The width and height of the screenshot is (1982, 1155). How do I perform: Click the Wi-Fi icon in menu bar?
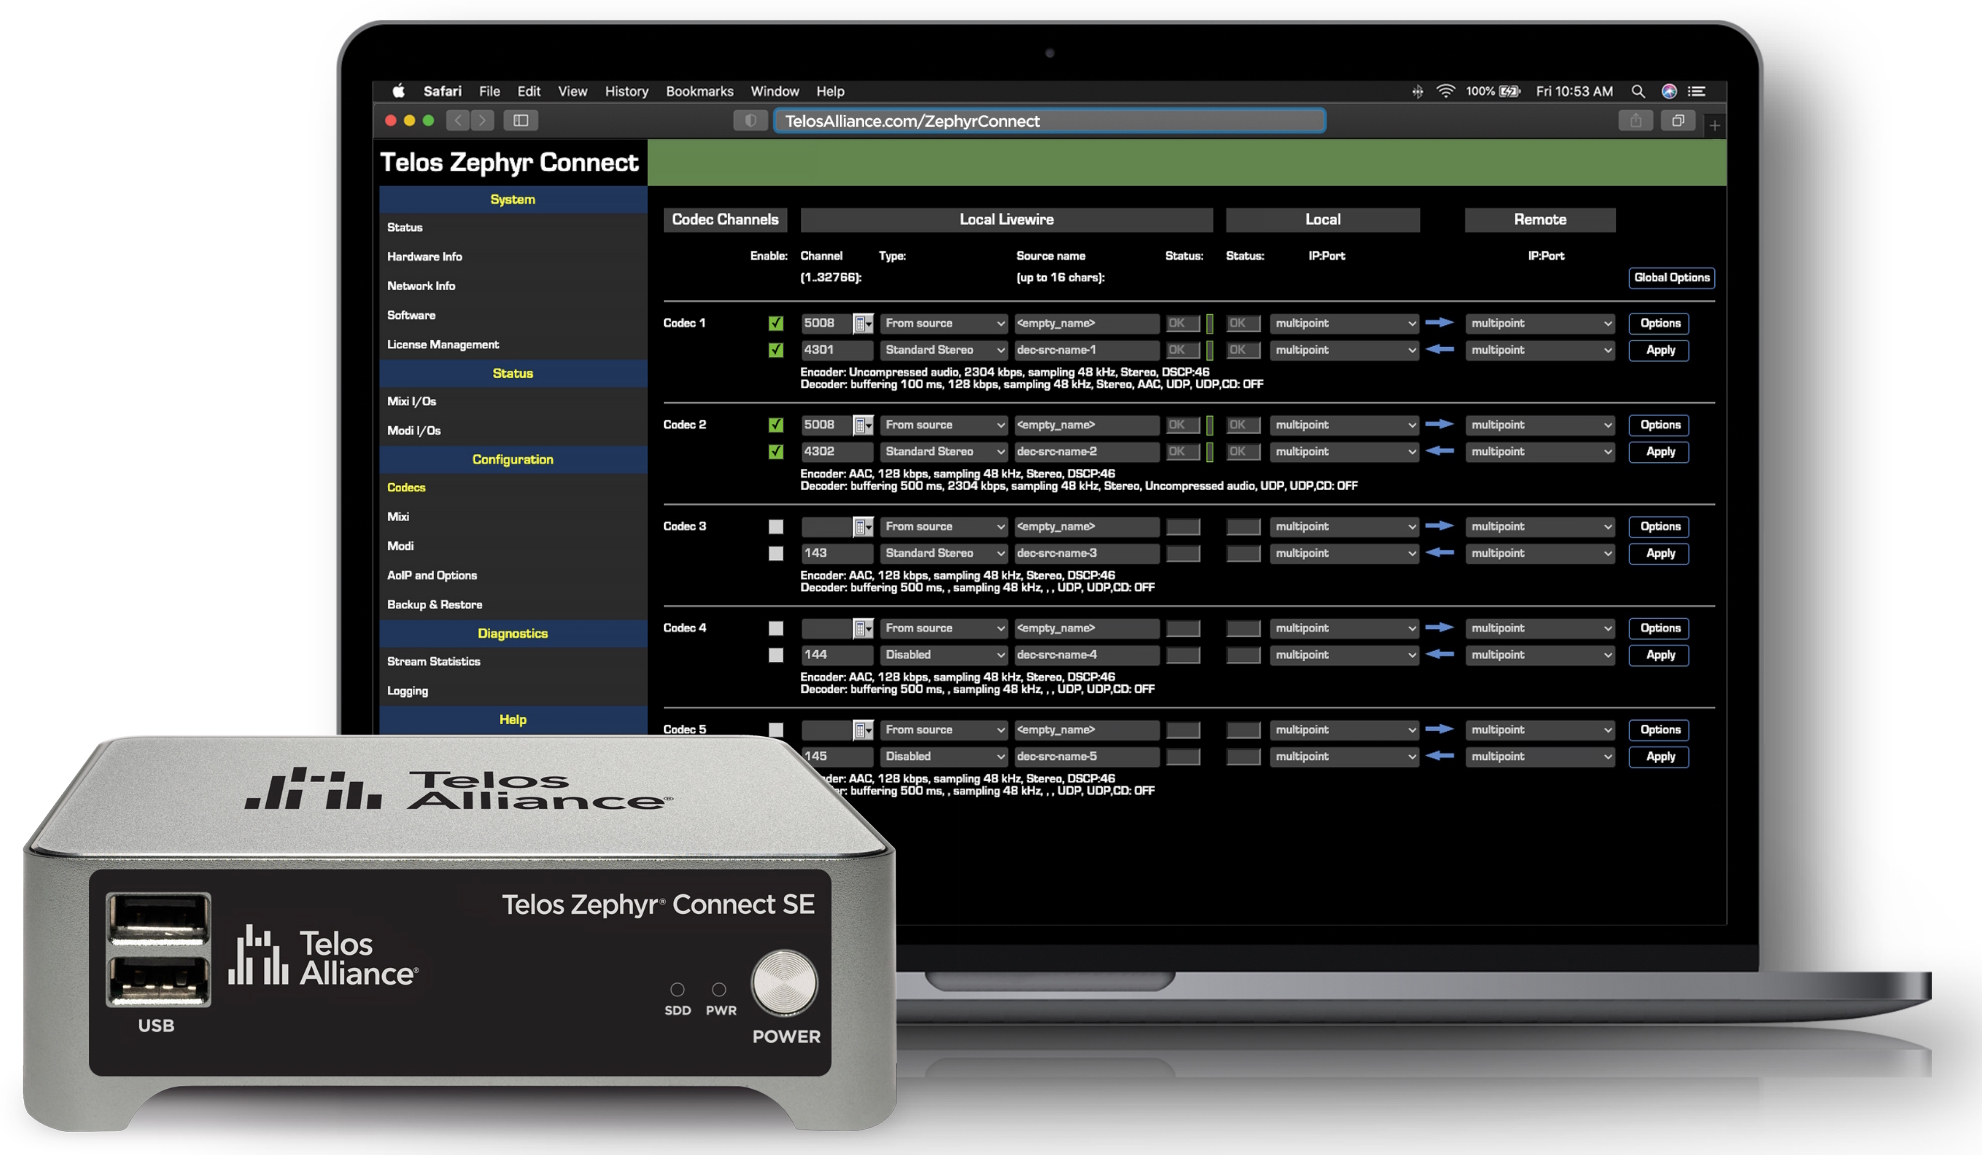coord(1446,91)
